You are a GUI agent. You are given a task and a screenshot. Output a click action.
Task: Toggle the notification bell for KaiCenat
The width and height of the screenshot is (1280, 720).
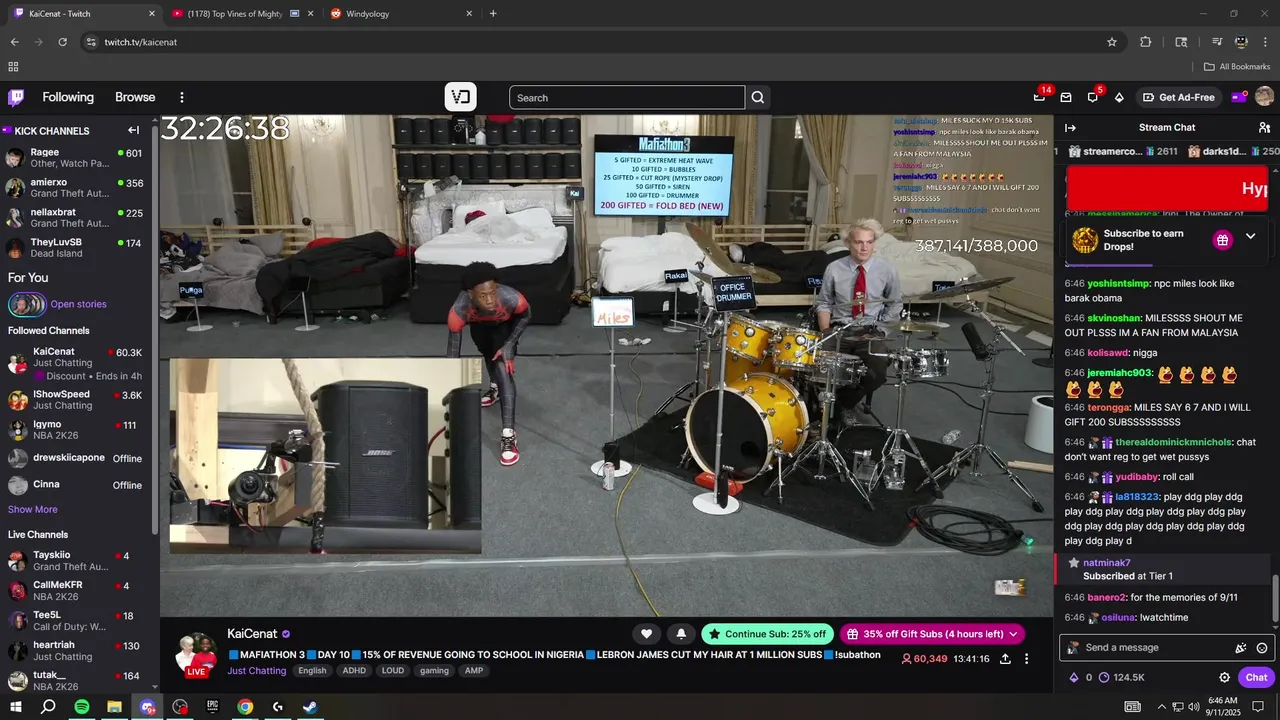click(x=681, y=633)
